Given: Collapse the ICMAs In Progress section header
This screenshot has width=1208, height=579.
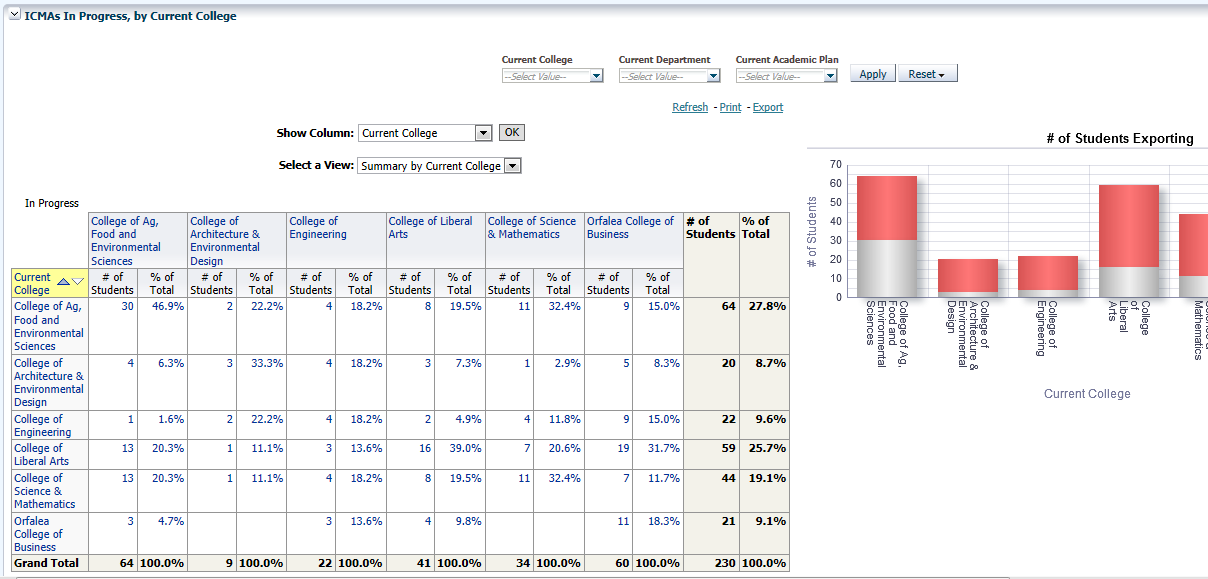Looking at the screenshot, I should point(14,15).
